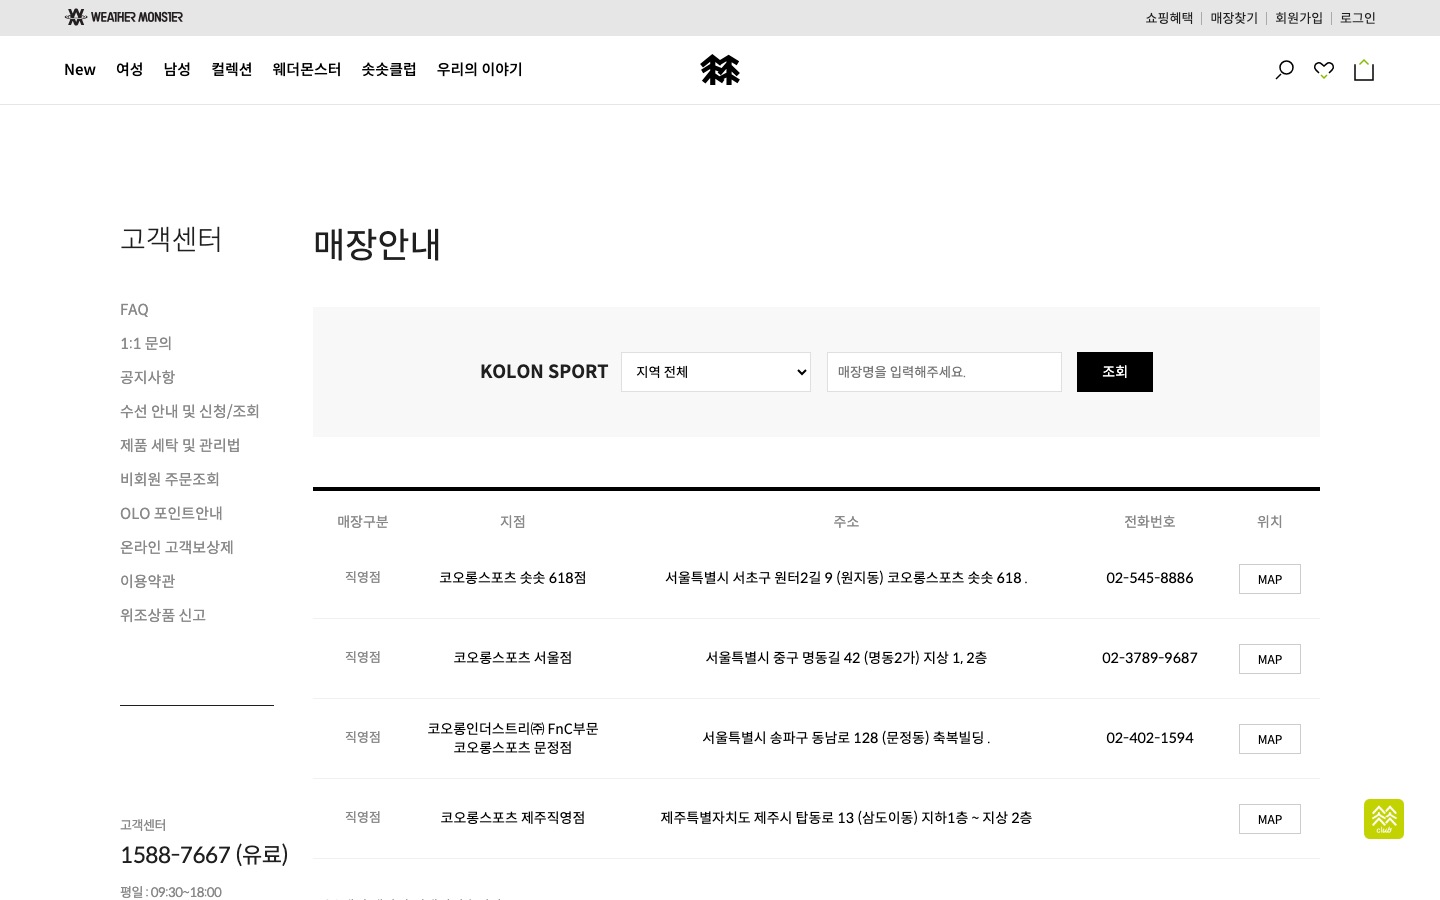Open 1:1 문의 sidebar link
The width and height of the screenshot is (1440, 900).
pos(146,344)
